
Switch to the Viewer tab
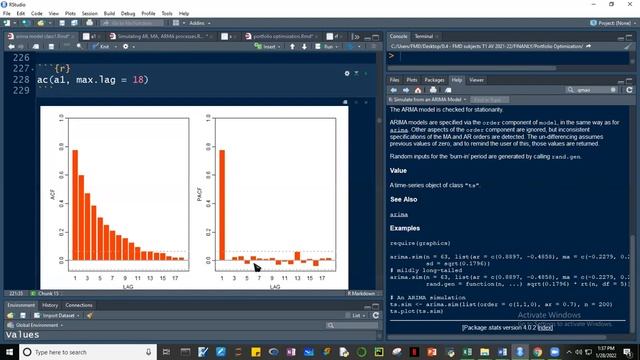(x=476, y=80)
